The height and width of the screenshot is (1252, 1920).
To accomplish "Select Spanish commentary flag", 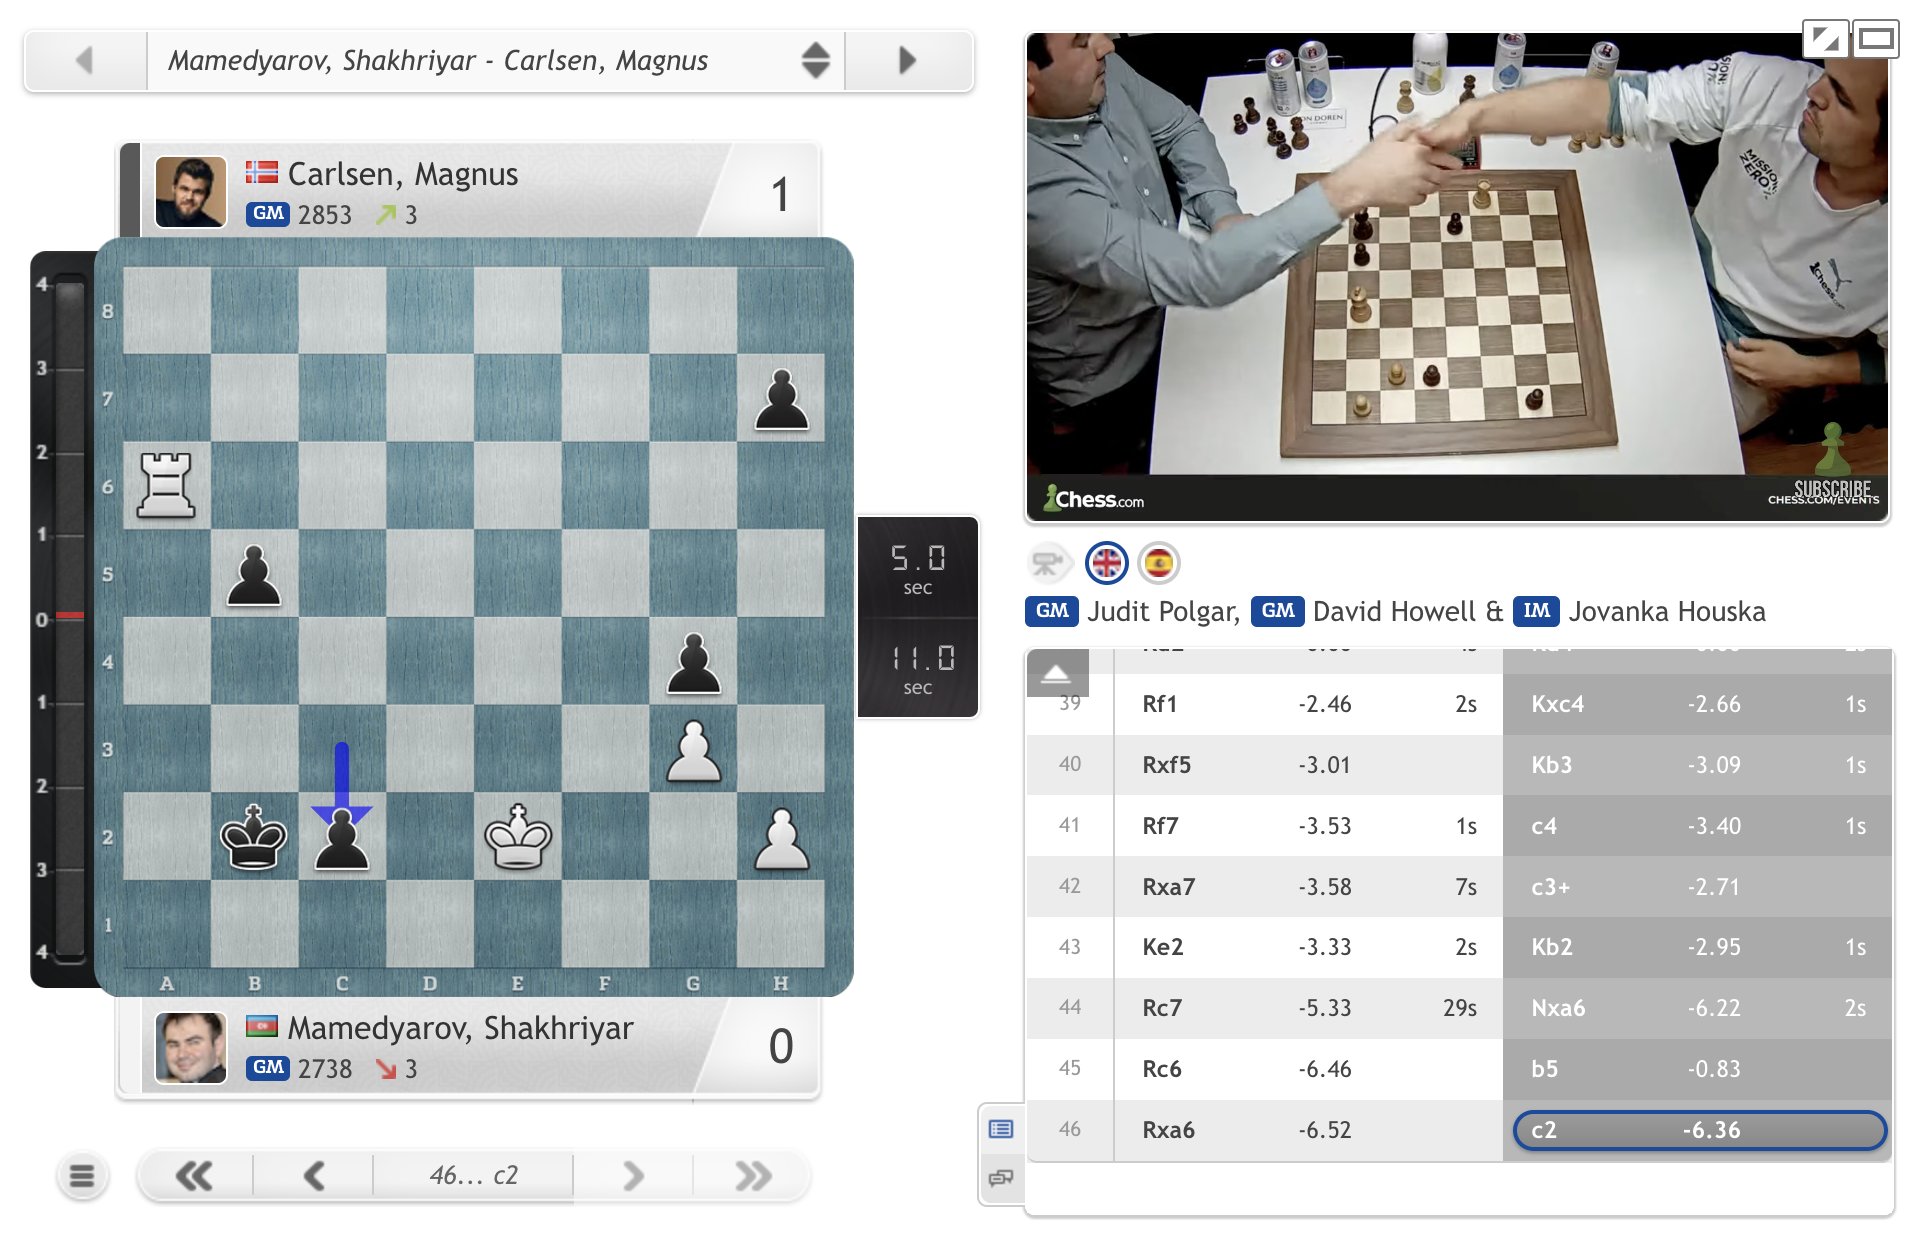I will coord(1158,564).
